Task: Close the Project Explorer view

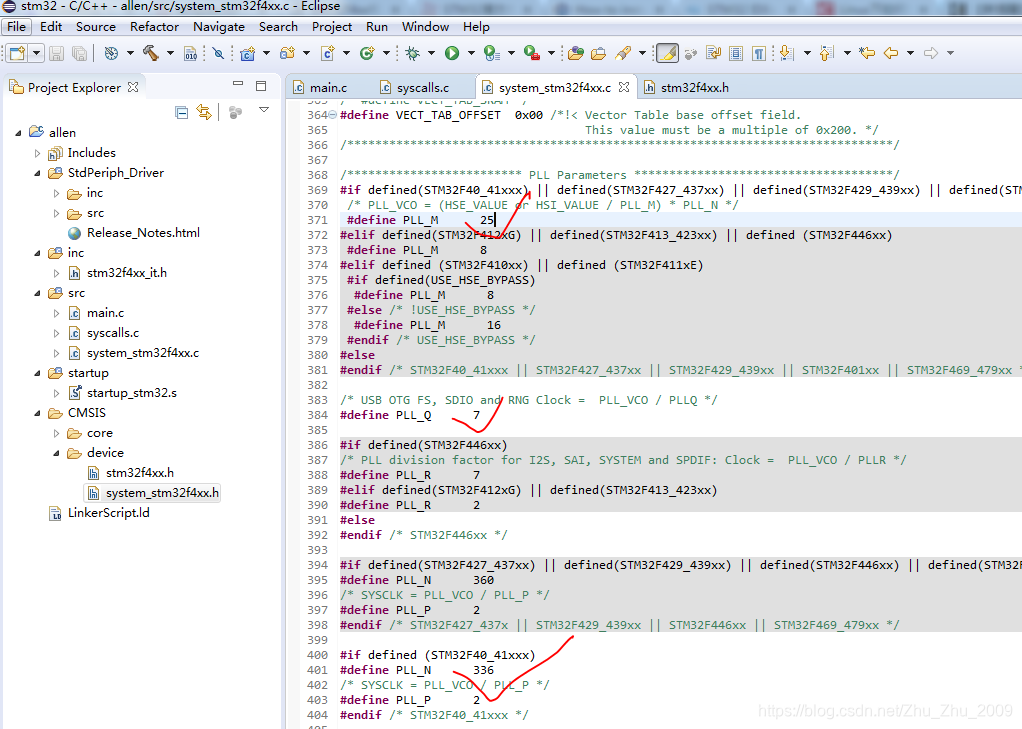Action: tap(133, 87)
